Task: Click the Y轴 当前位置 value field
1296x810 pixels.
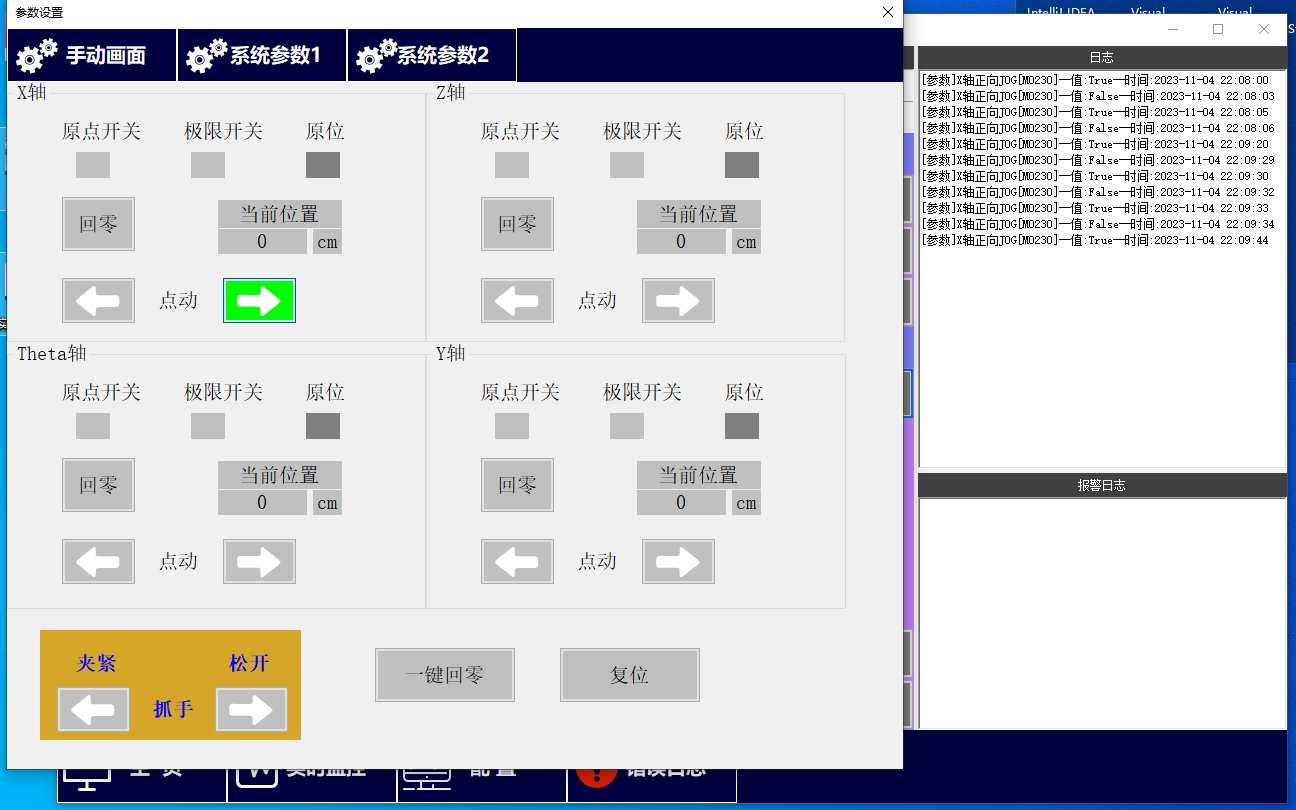Action: tap(681, 503)
